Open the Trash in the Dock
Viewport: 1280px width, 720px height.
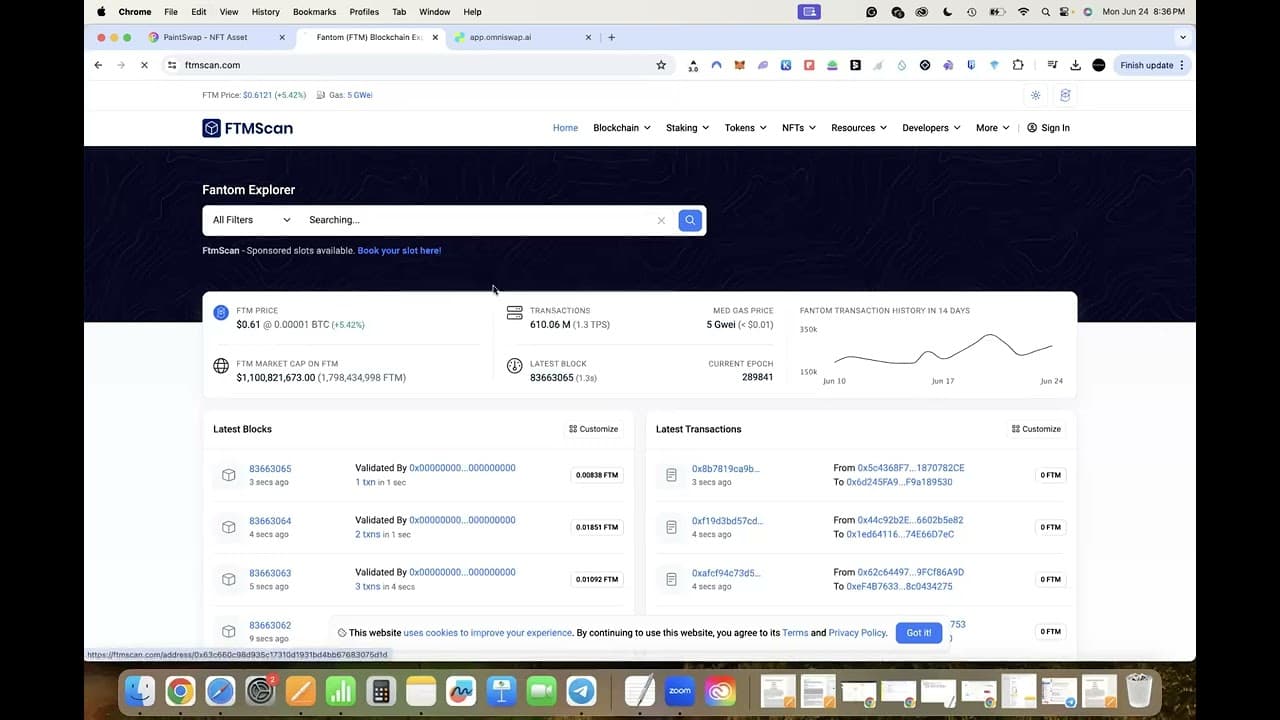[x=1139, y=691]
